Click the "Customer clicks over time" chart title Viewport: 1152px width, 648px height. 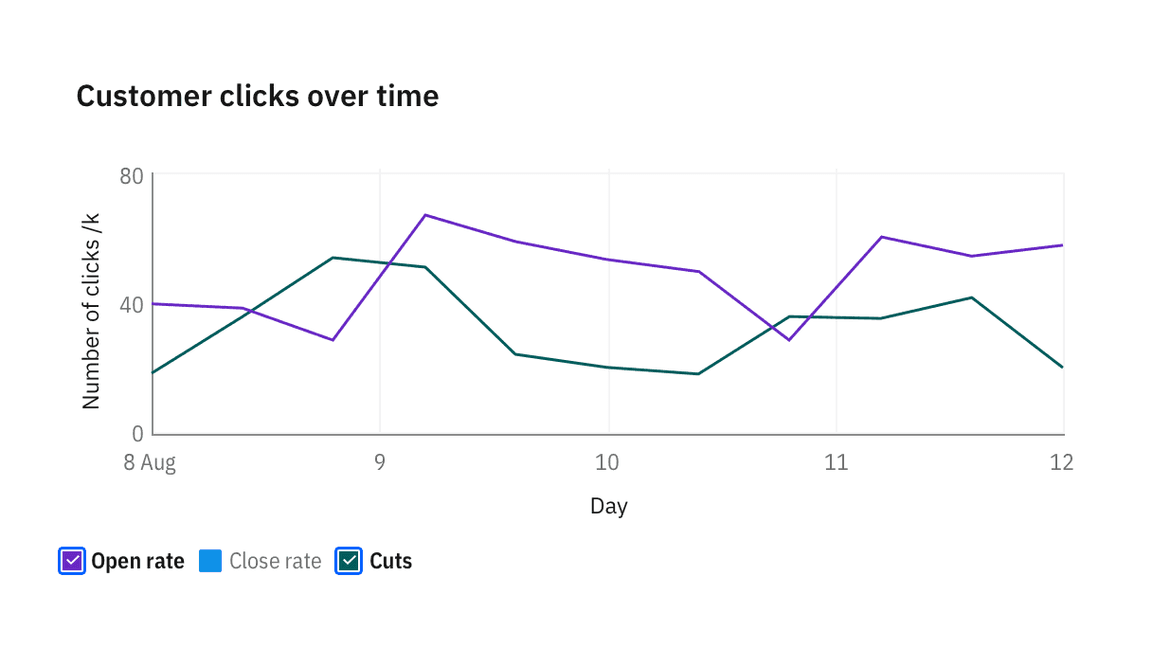(x=257, y=96)
